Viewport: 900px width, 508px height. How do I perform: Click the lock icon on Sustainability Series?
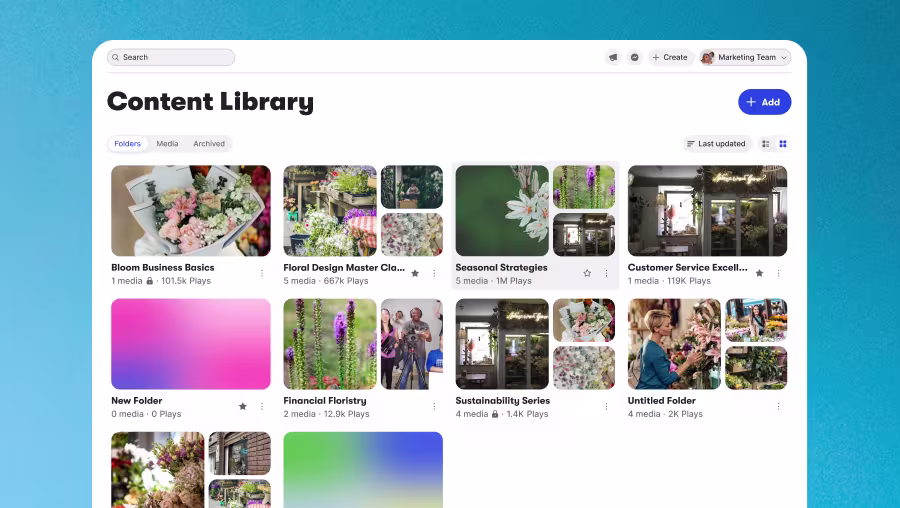(x=495, y=414)
